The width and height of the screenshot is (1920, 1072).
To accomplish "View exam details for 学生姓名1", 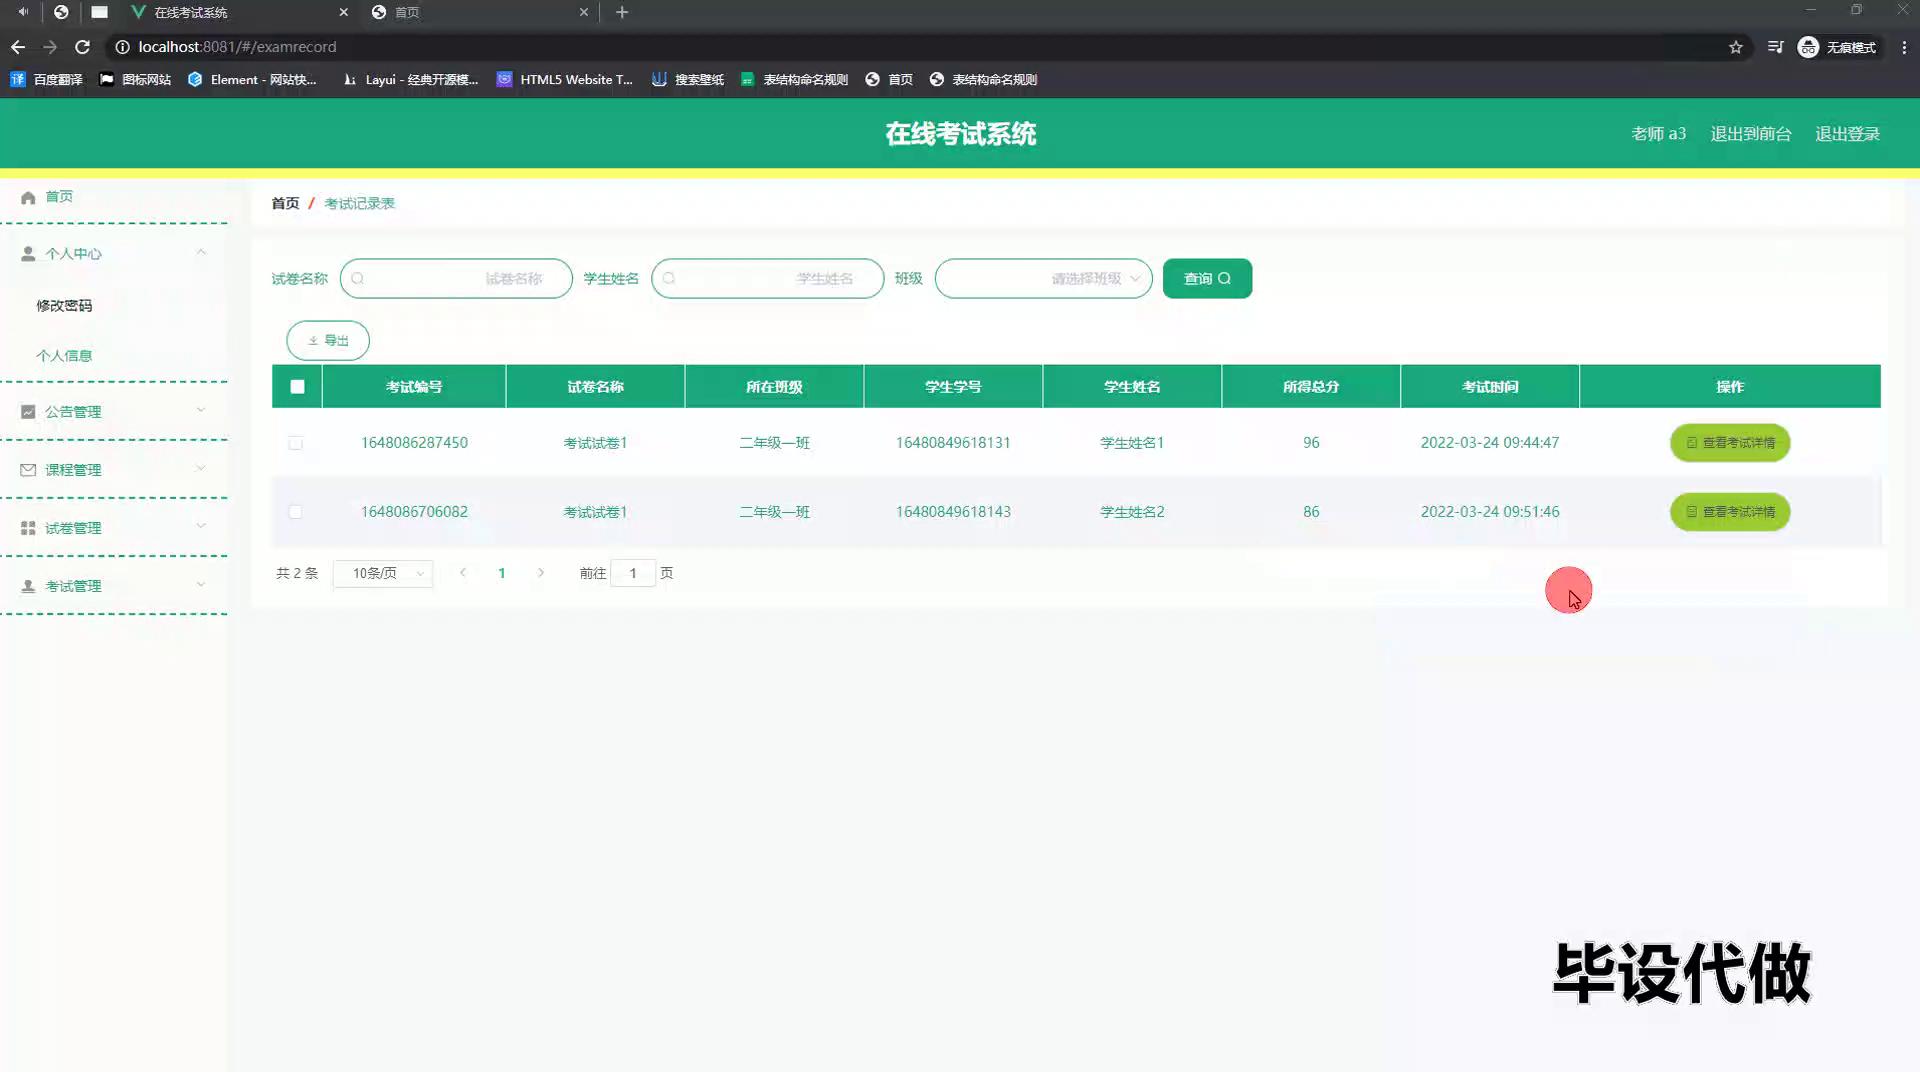I will [1730, 443].
